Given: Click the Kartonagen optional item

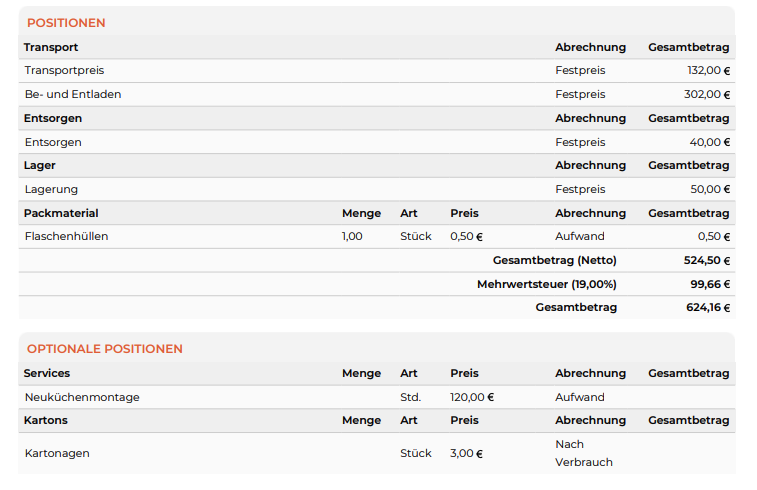Looking at the screenshot, I should click(57, 453).
